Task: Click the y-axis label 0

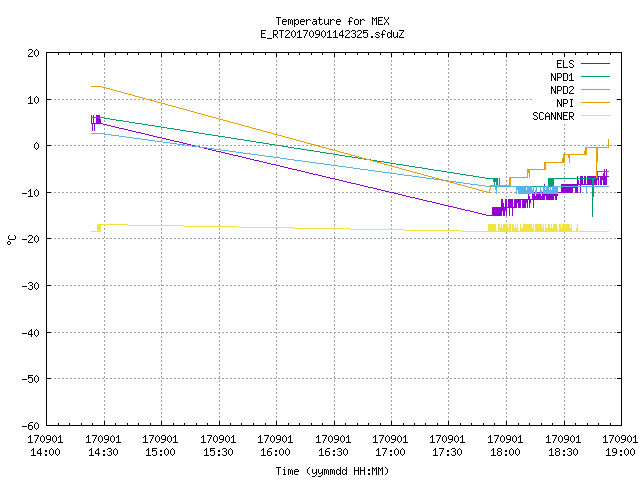Action: click(37, 146)
